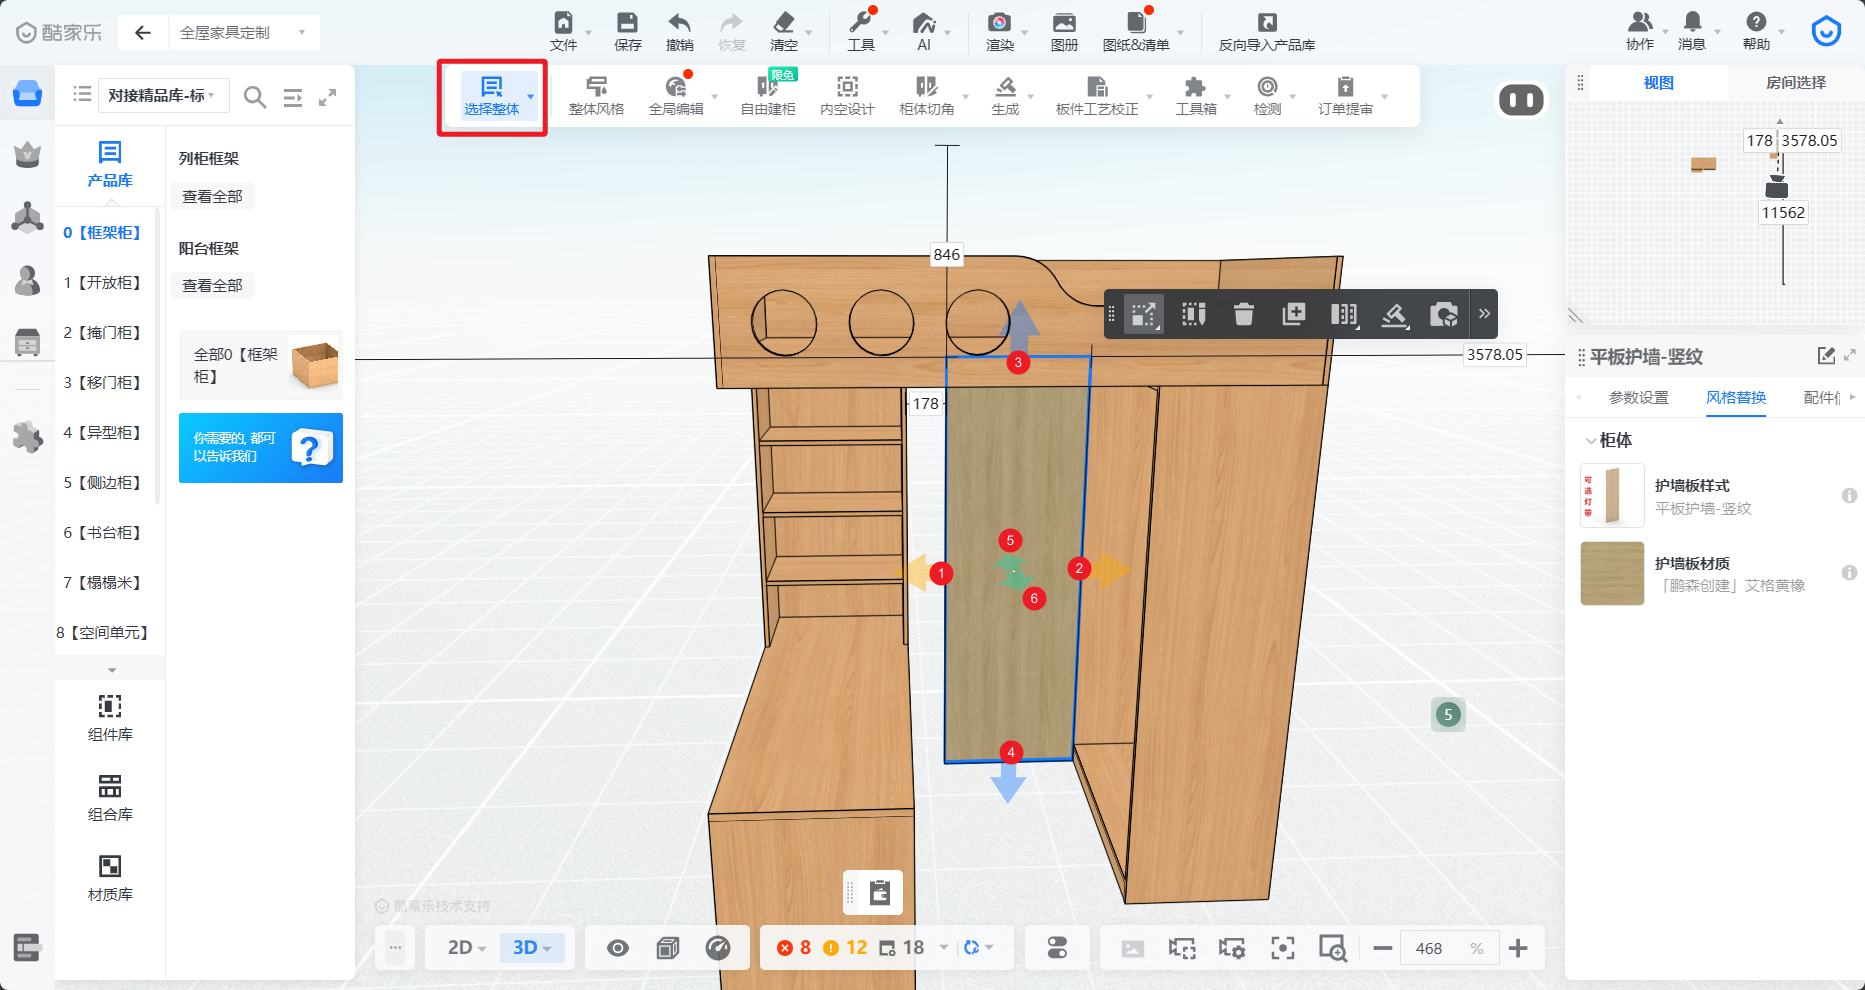Viewport: 1865px width, 990px height.
Task: Click the 检测 inspection tool
Action: pos(1267,95)
